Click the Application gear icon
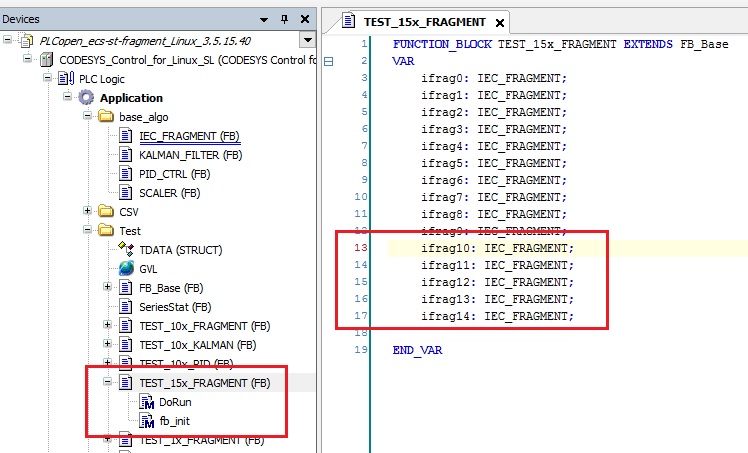This screenshot has width=748, height=453. 86,98
